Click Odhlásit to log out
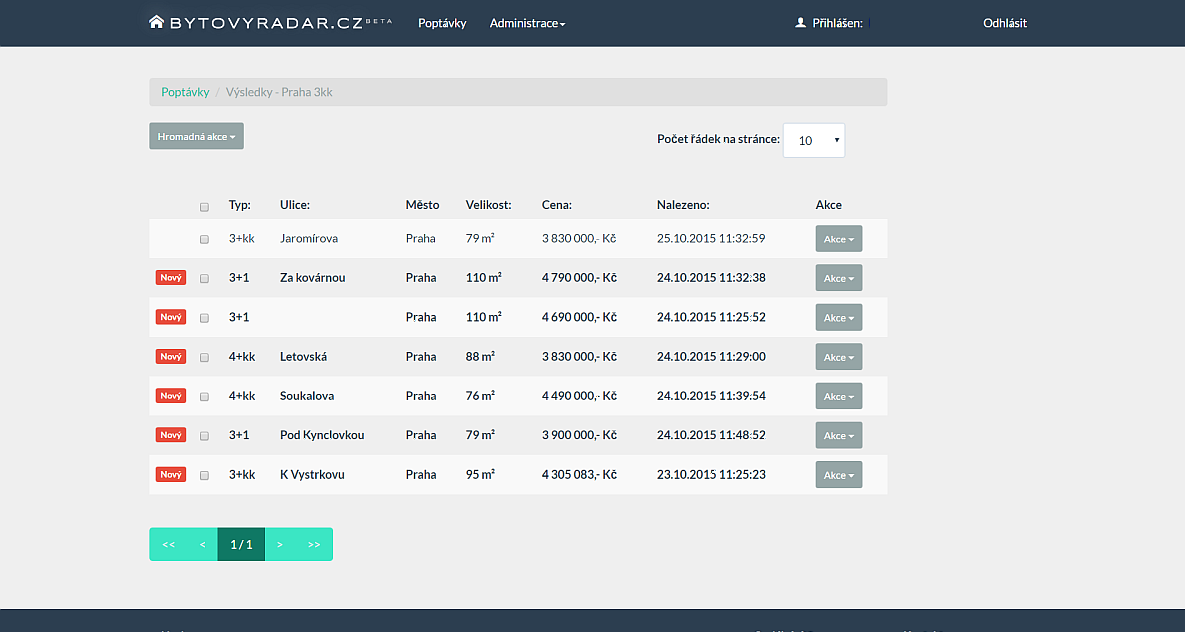The height and width of the screenshot is (632, 1185). [x=1004, y=23]
